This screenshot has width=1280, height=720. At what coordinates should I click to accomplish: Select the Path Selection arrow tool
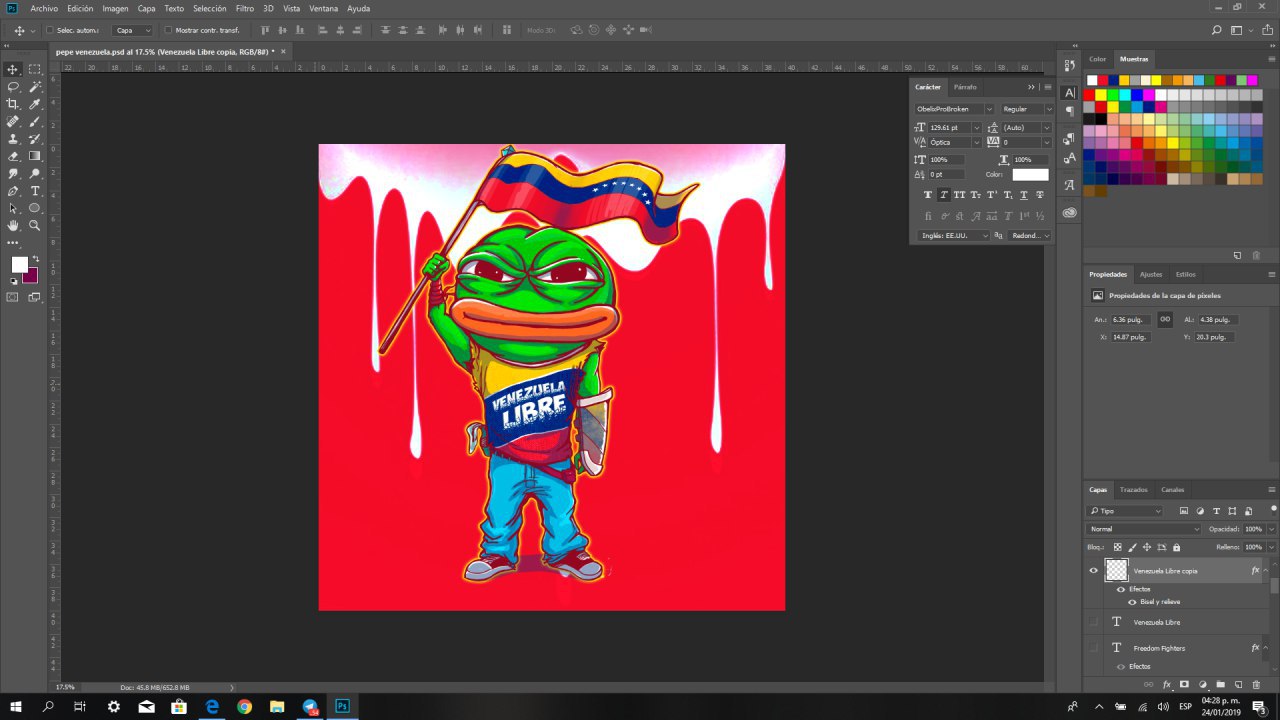click(x=13, y=208)
